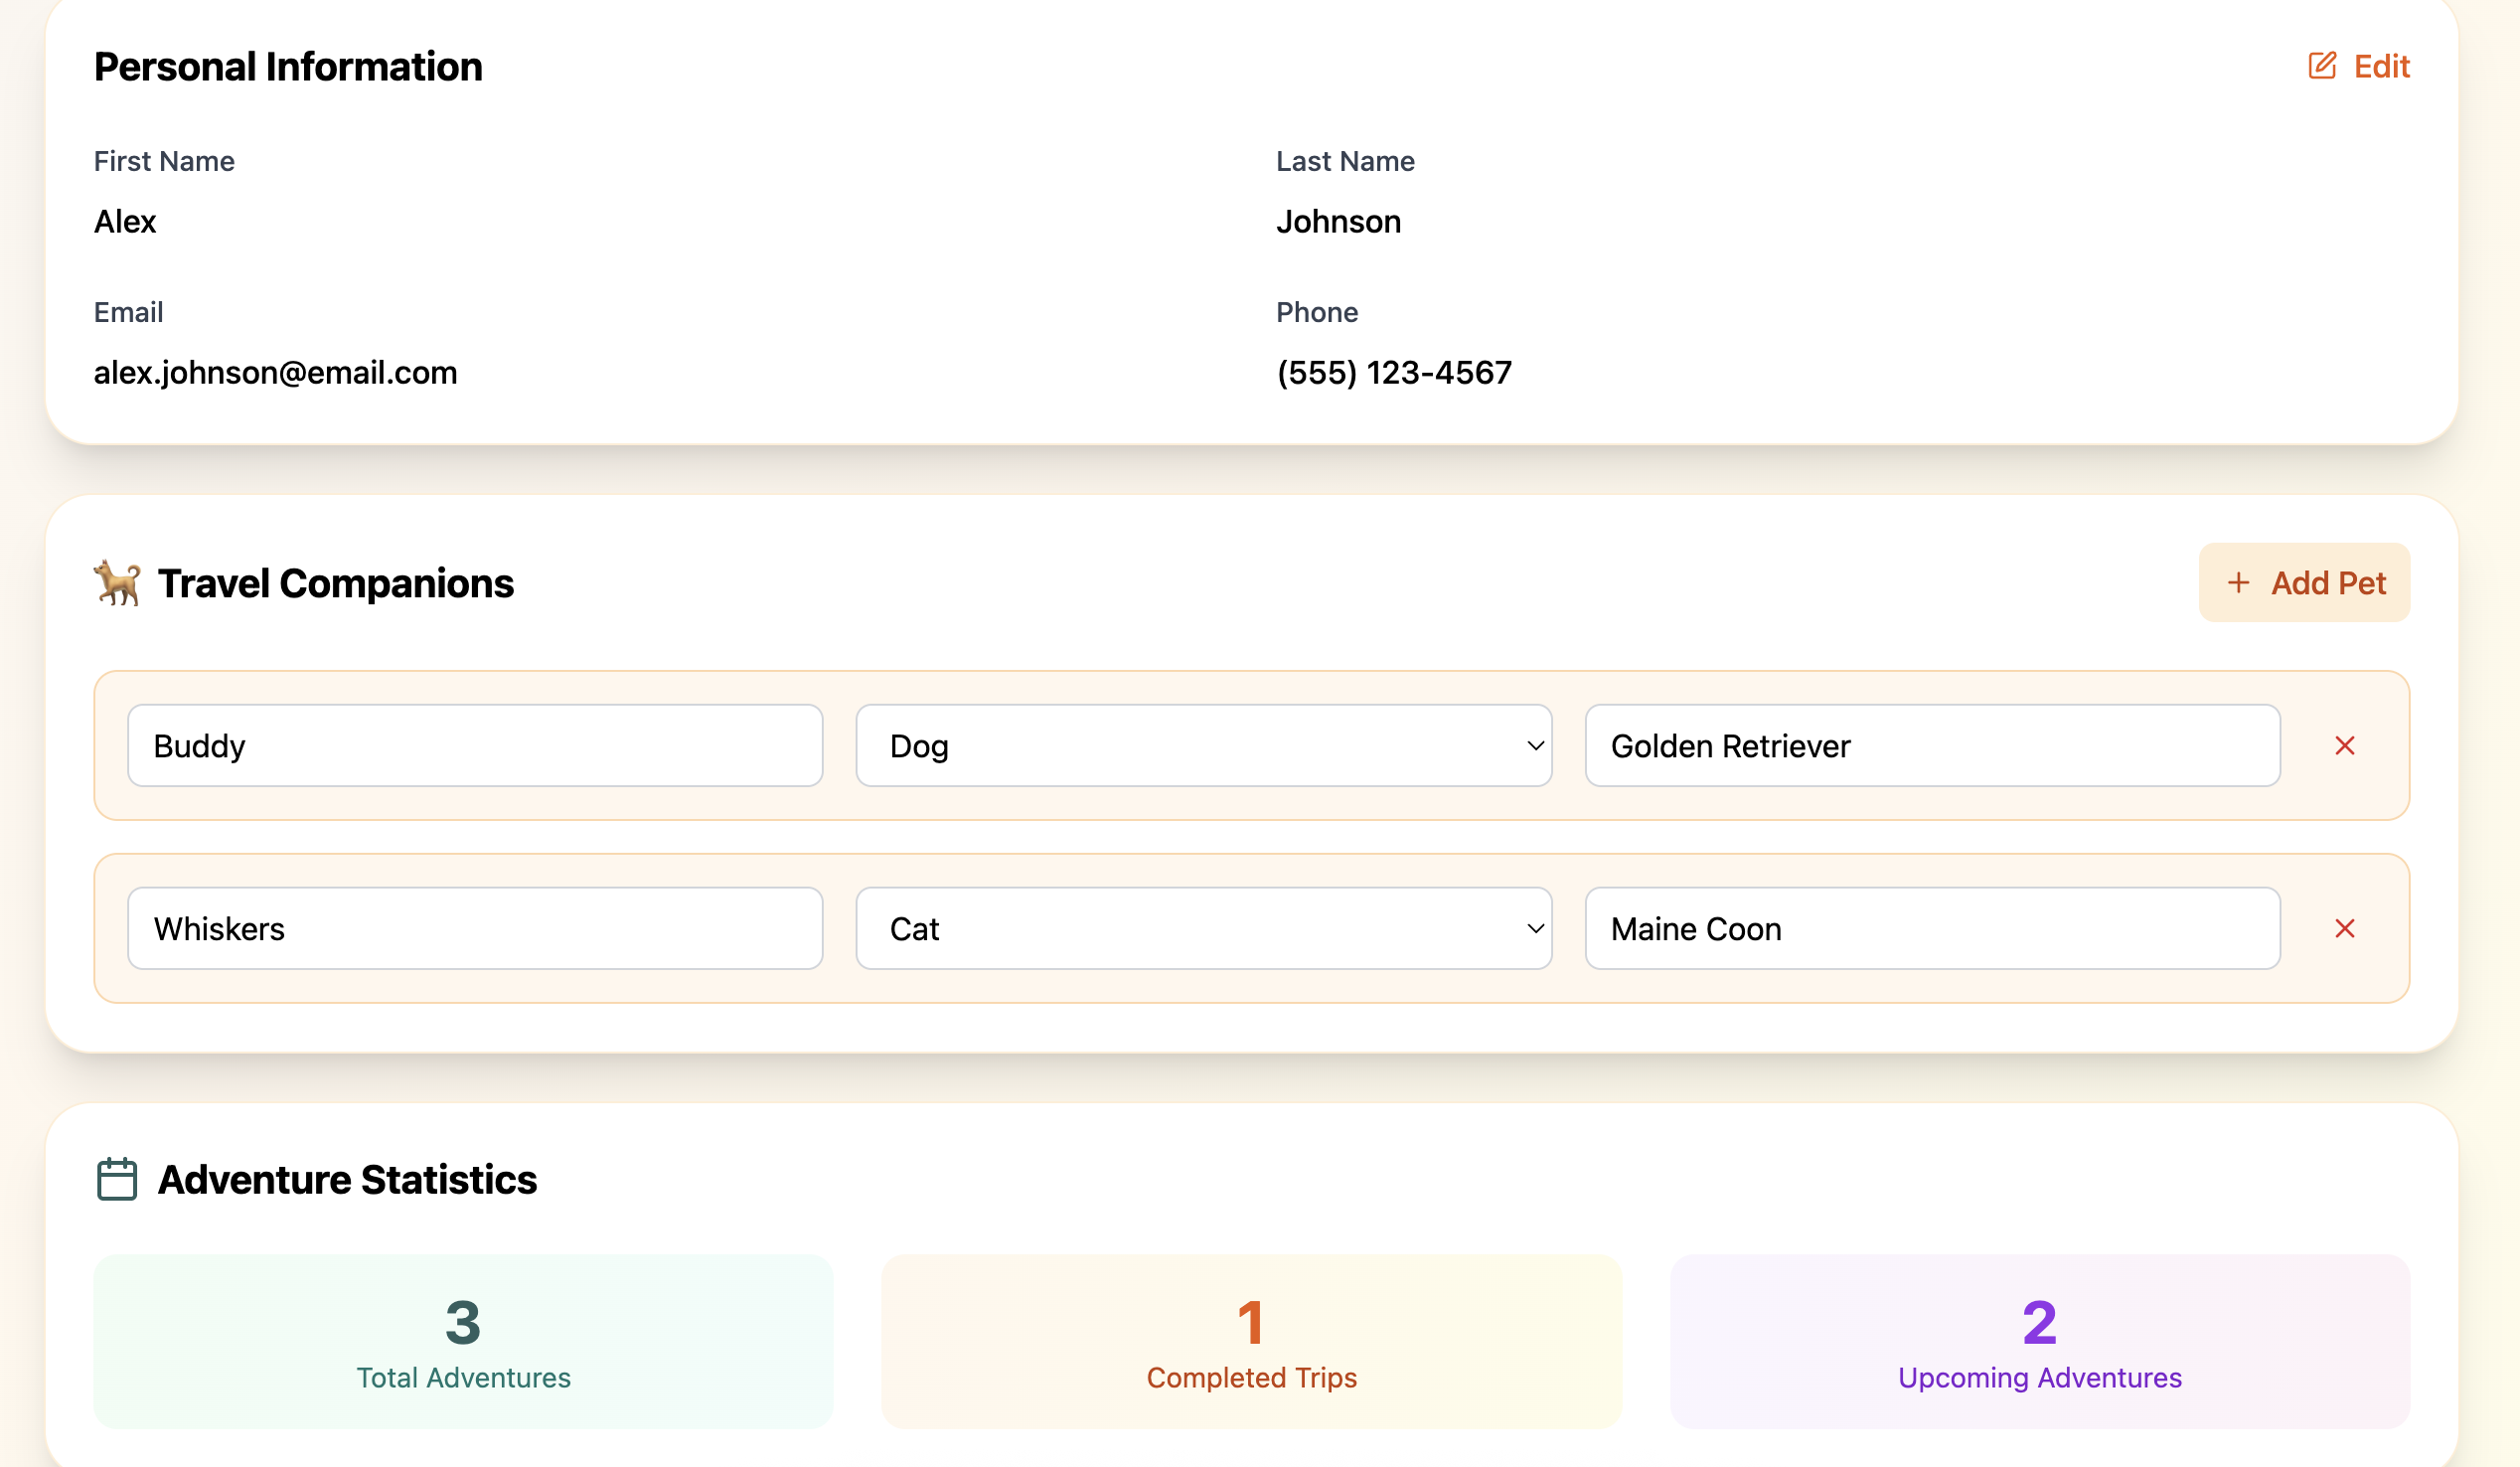Click the plus icon in Add Pet
This screenshot has height=1467, width=2520.
click(x=2238, y=583)
